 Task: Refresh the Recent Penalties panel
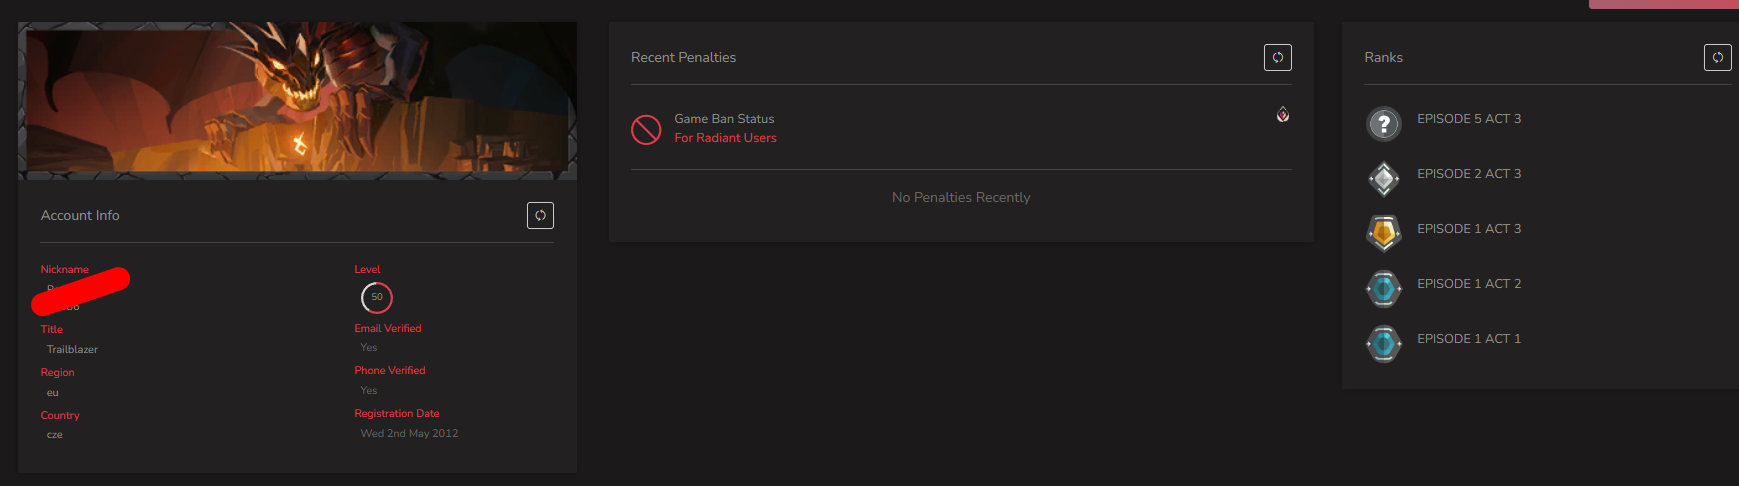point(1277,57)
